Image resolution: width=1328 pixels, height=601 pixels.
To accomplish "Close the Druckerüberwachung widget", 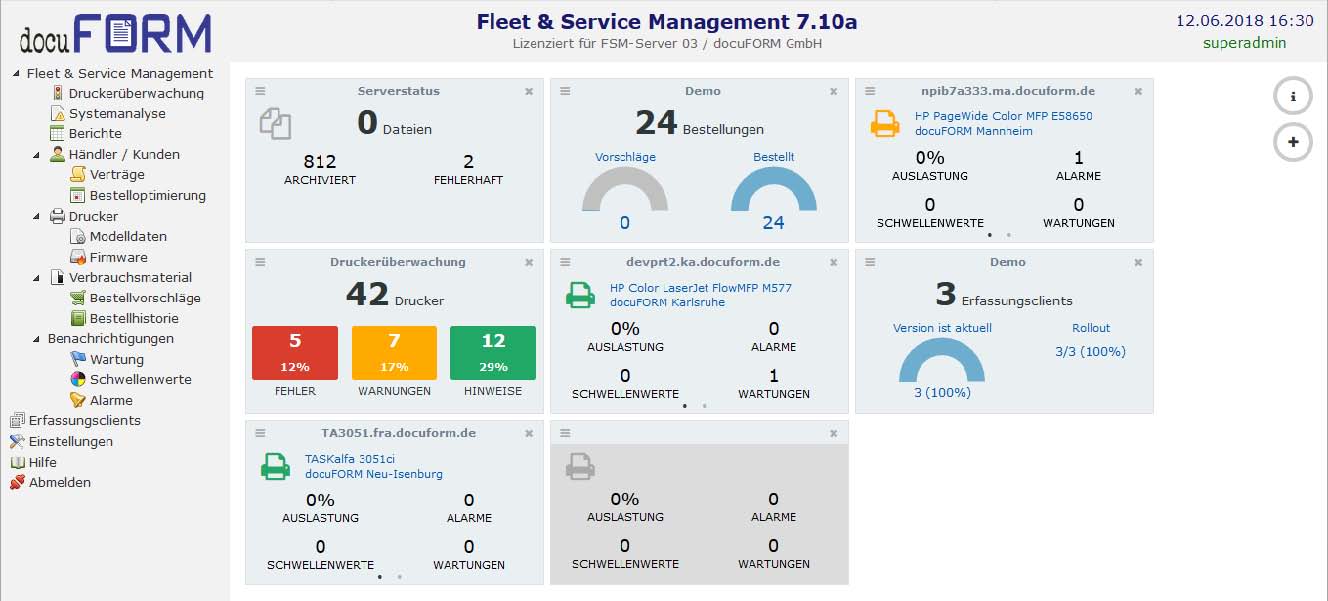I will click(x=529, y=262).
